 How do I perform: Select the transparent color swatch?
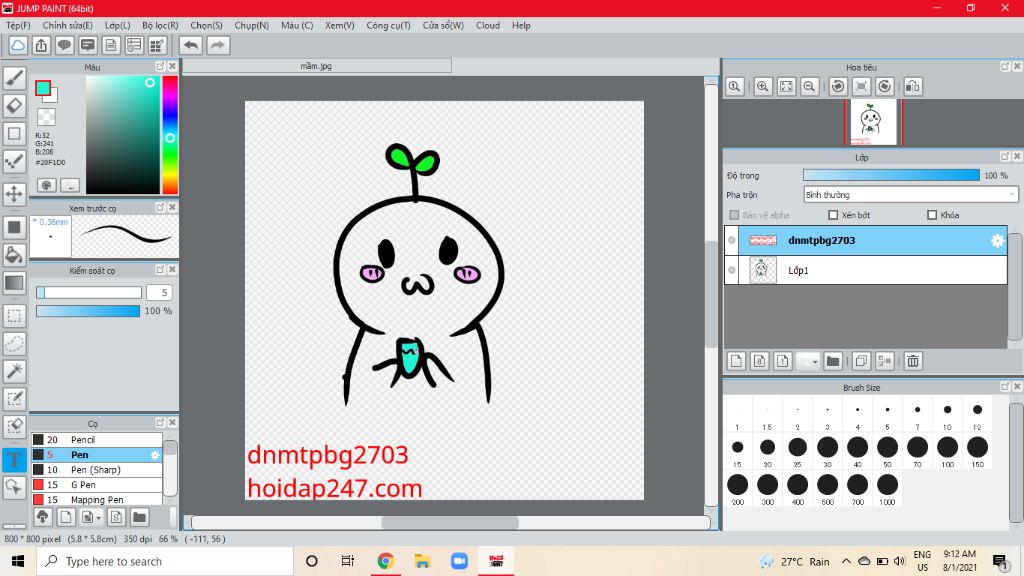(46, 117)
